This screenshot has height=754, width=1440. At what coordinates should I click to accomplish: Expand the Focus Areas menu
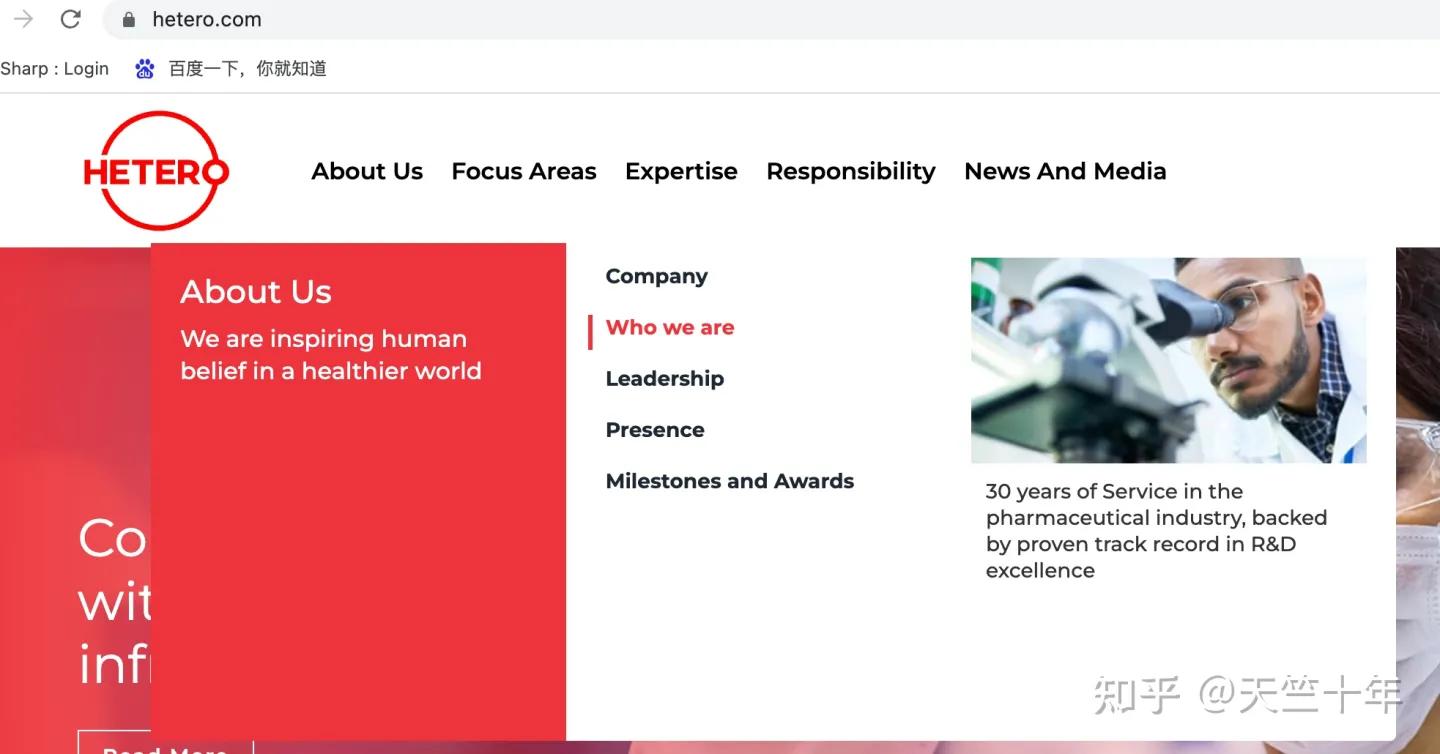tap(524, 171)
